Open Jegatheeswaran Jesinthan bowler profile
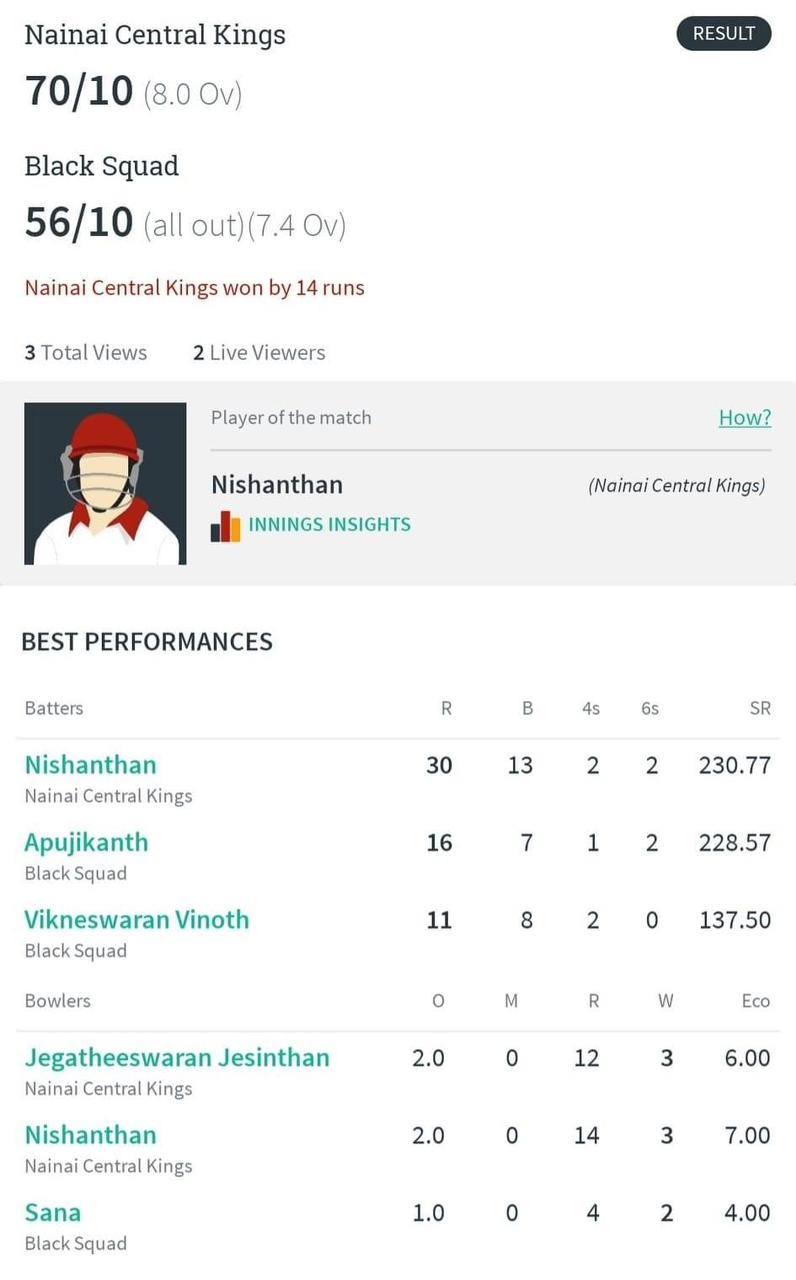The width and height of the screenshot is (796, 1280). coord(177,1058)
